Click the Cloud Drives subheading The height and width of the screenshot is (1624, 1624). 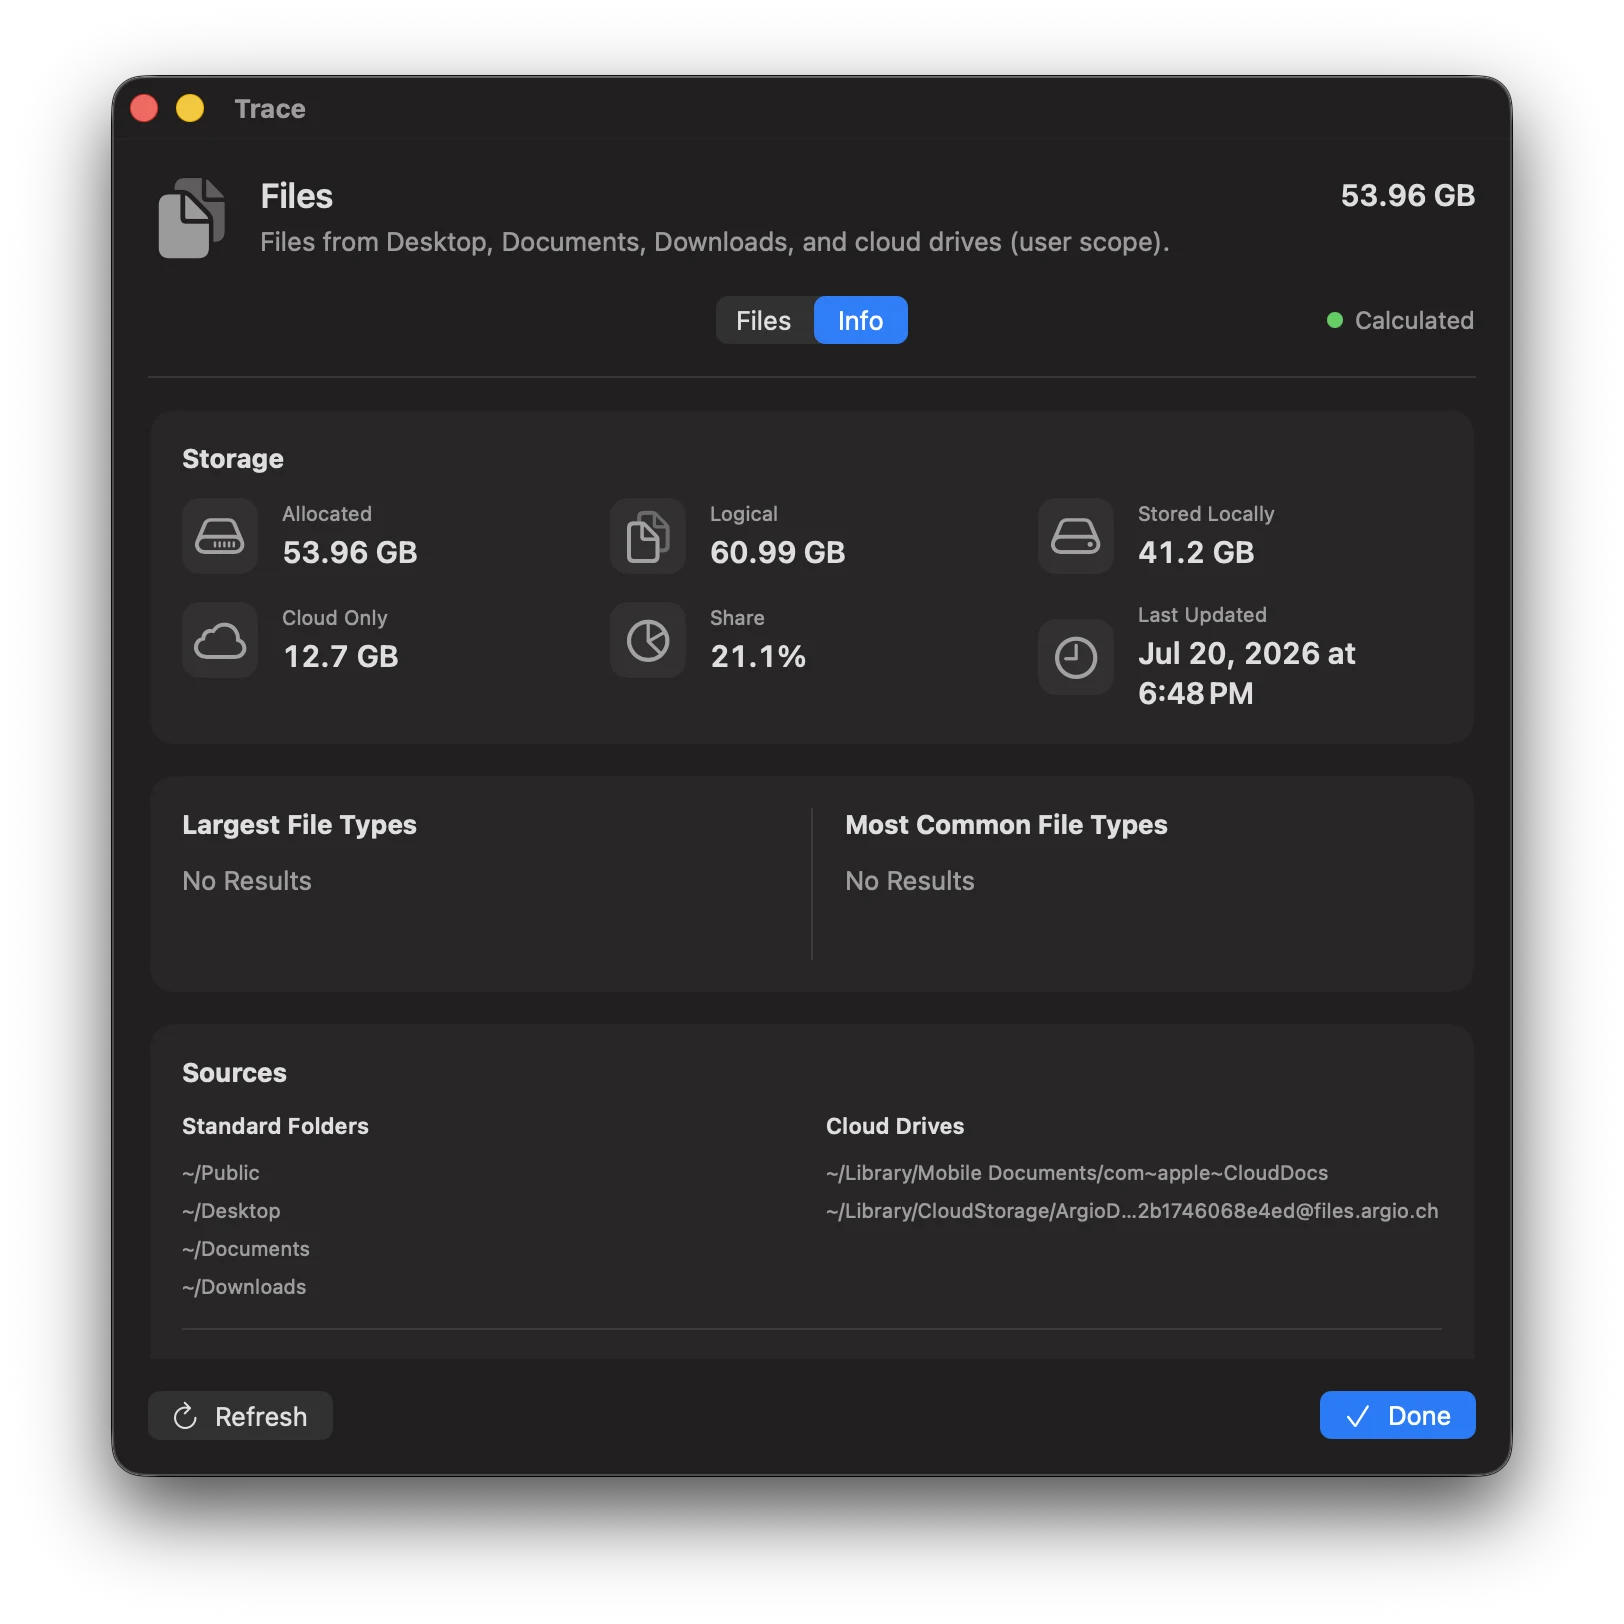[x=895, y=1126]
